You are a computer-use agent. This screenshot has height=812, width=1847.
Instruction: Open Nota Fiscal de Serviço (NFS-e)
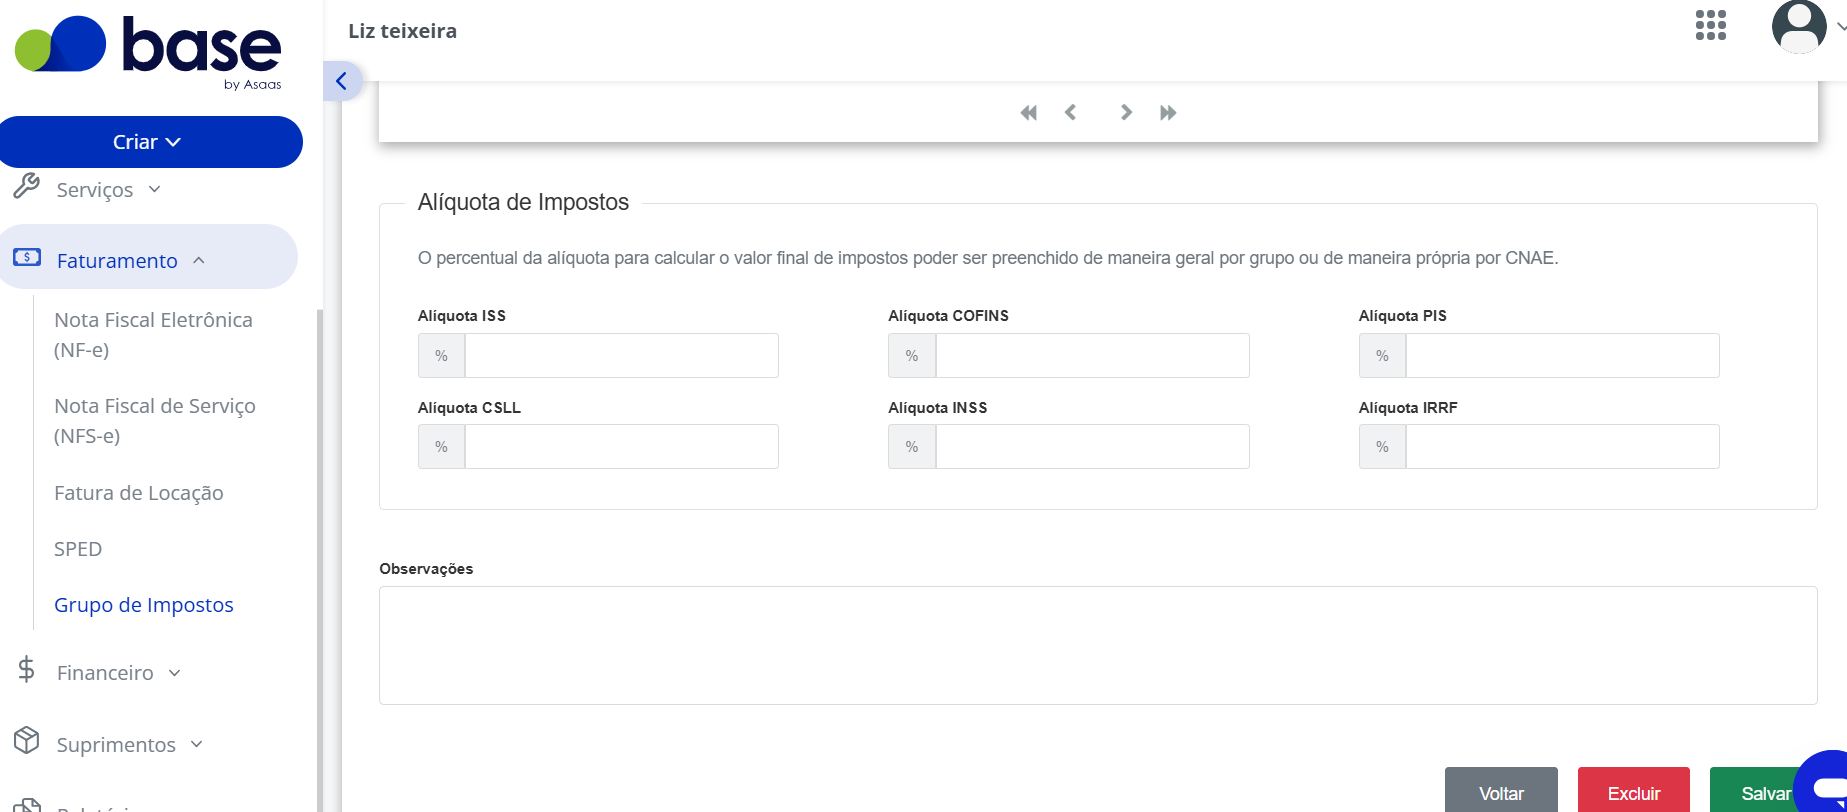[x=155, y=421]
